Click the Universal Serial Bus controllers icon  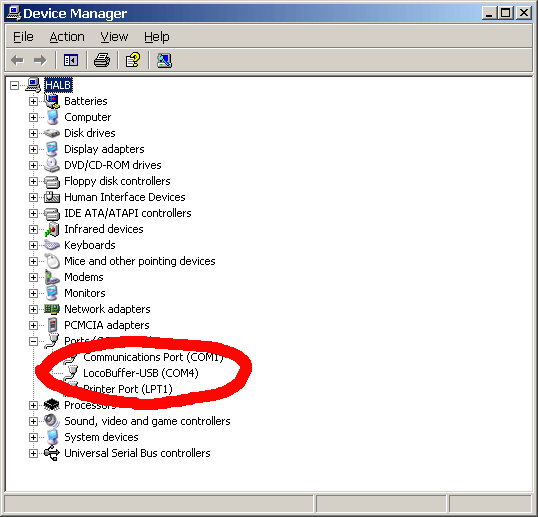52,453
